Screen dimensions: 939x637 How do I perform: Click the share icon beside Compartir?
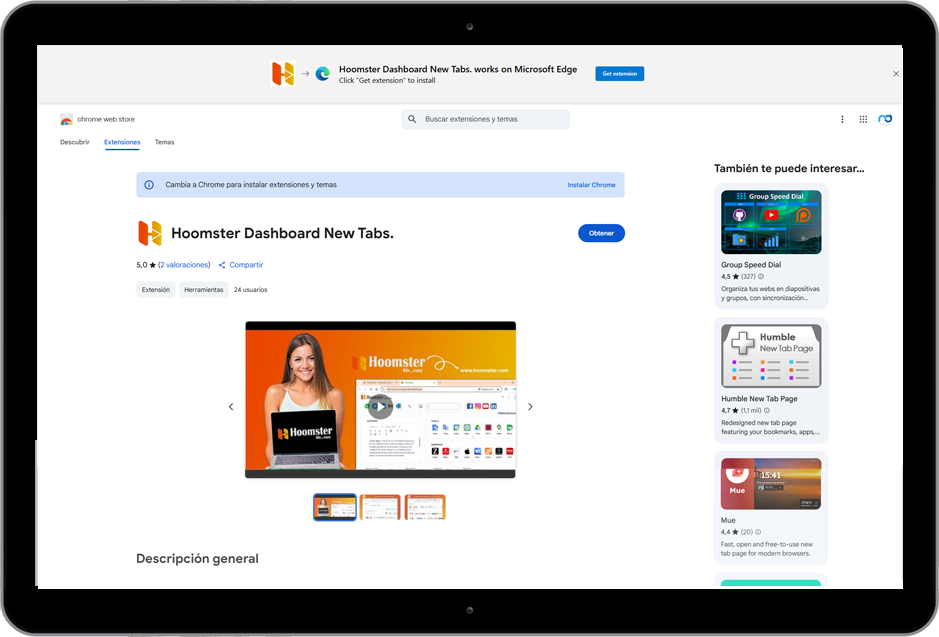pos(222,265)
